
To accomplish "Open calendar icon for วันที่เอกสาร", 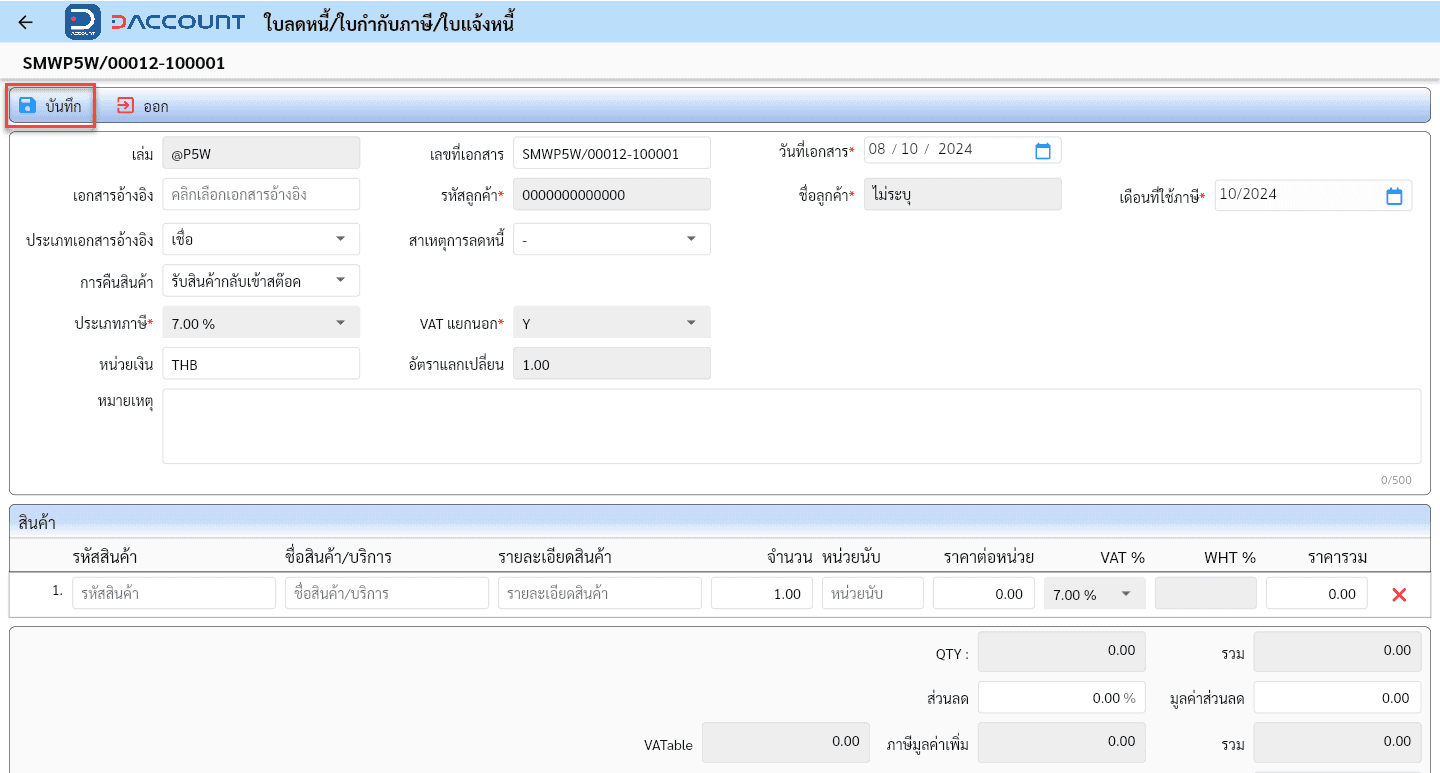I will 1042,151.
